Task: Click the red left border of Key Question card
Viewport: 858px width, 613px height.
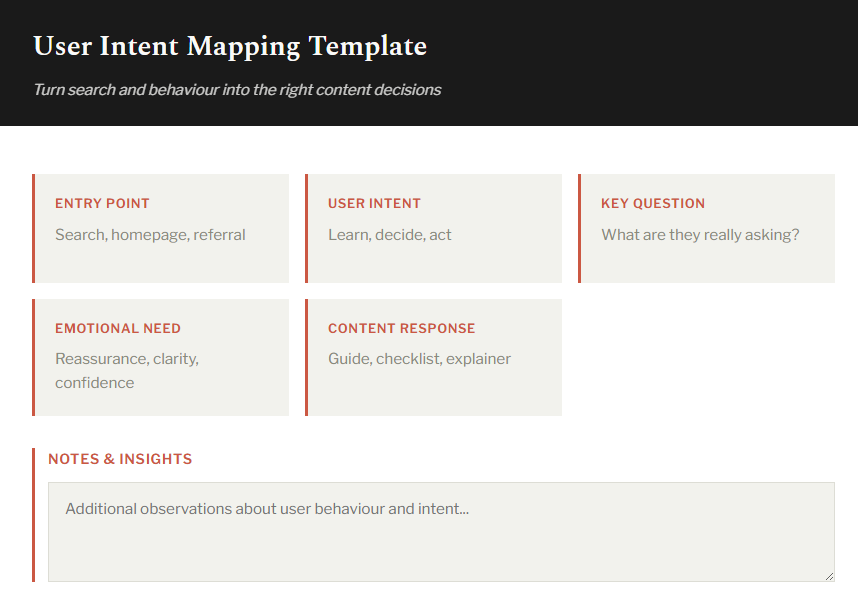Action: click(579, 228)
